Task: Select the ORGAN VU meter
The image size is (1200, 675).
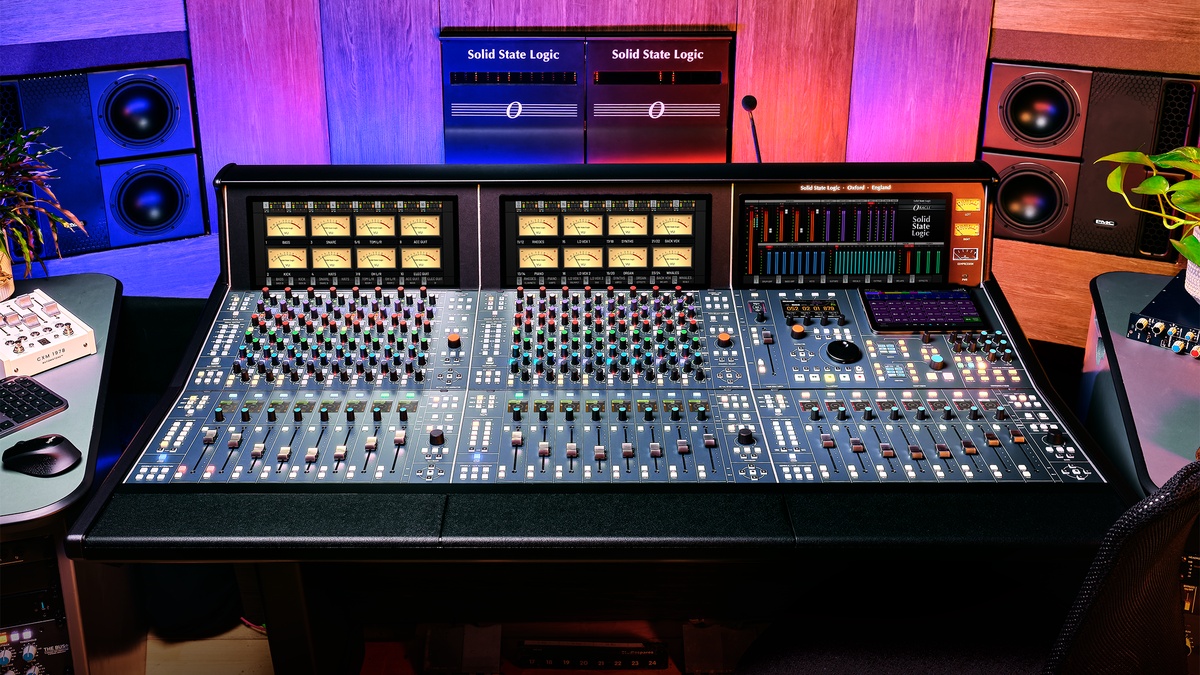Action: coord(628,258)
